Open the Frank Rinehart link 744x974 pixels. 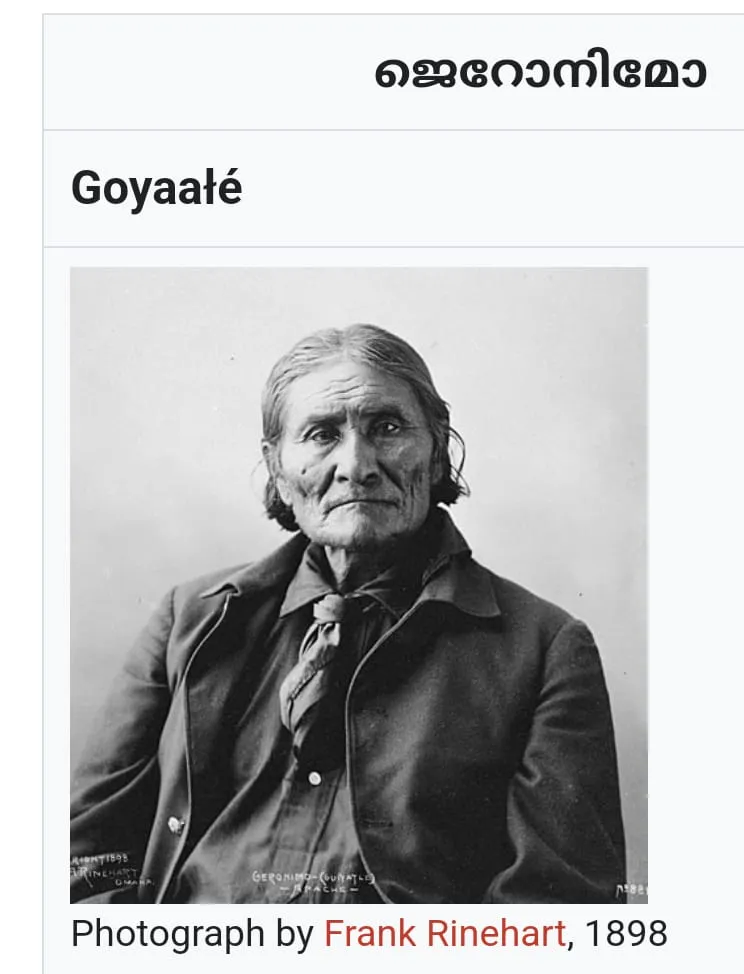tap(445, 933)
